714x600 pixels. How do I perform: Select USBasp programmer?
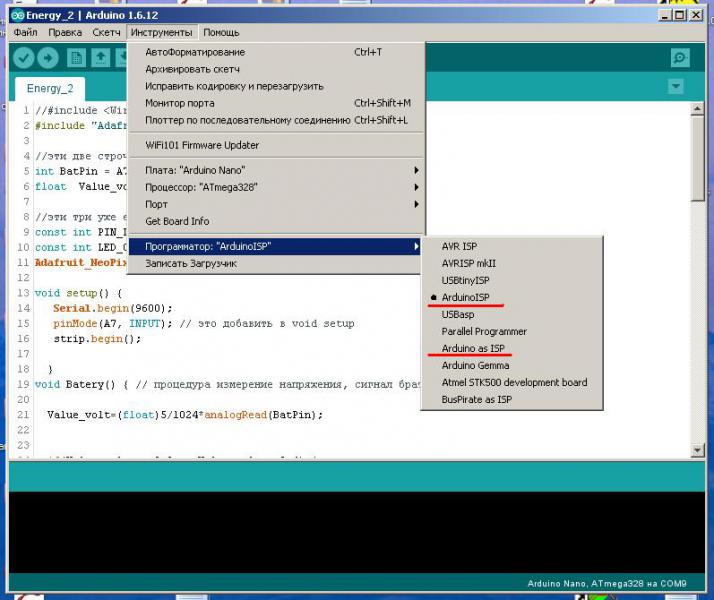point(512,315)
